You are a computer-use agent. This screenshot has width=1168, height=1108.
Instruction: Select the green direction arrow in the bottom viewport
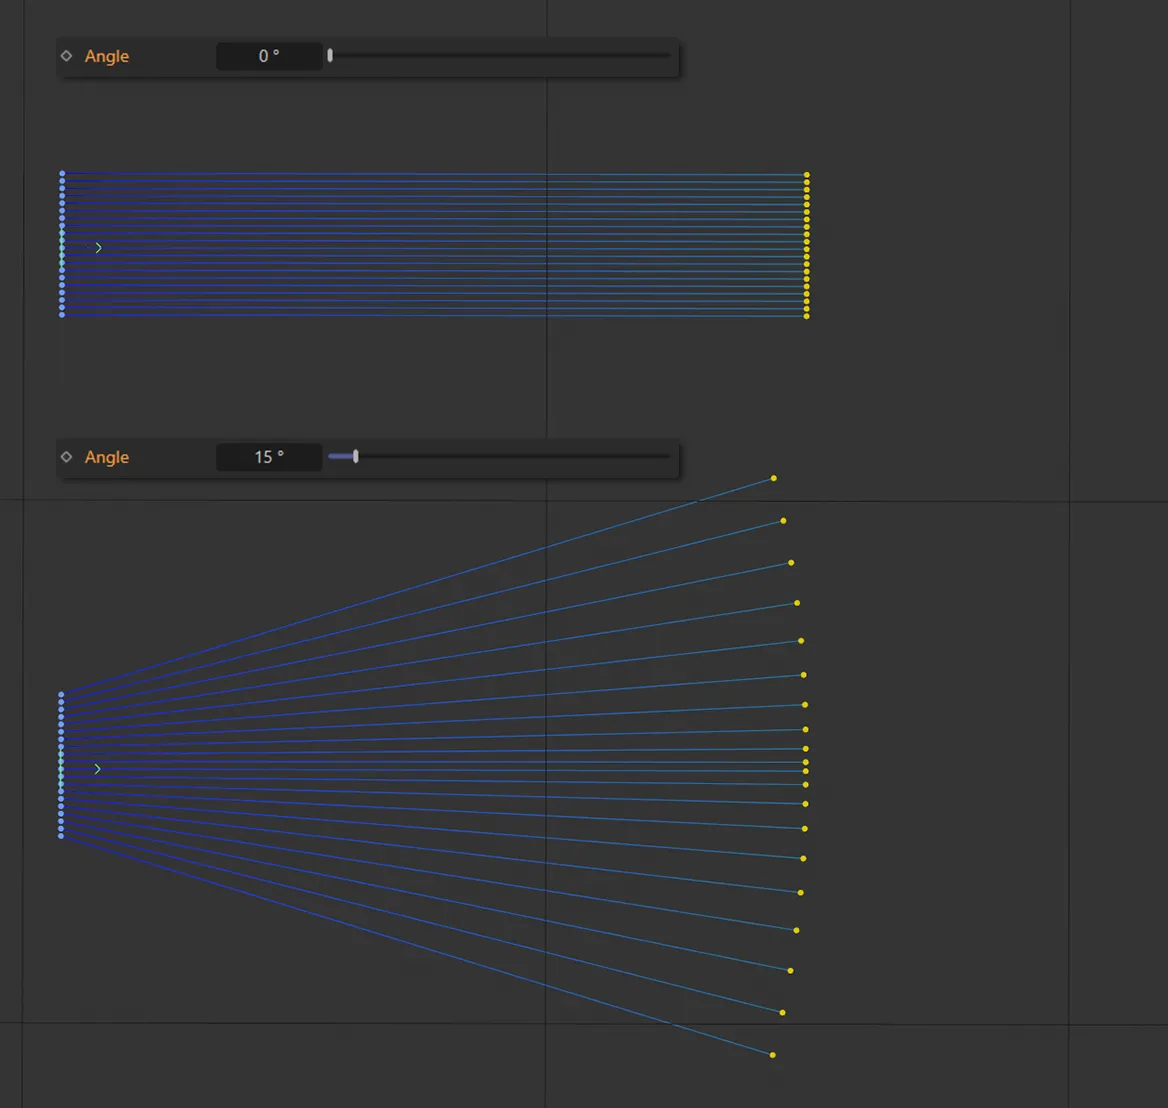97,769
